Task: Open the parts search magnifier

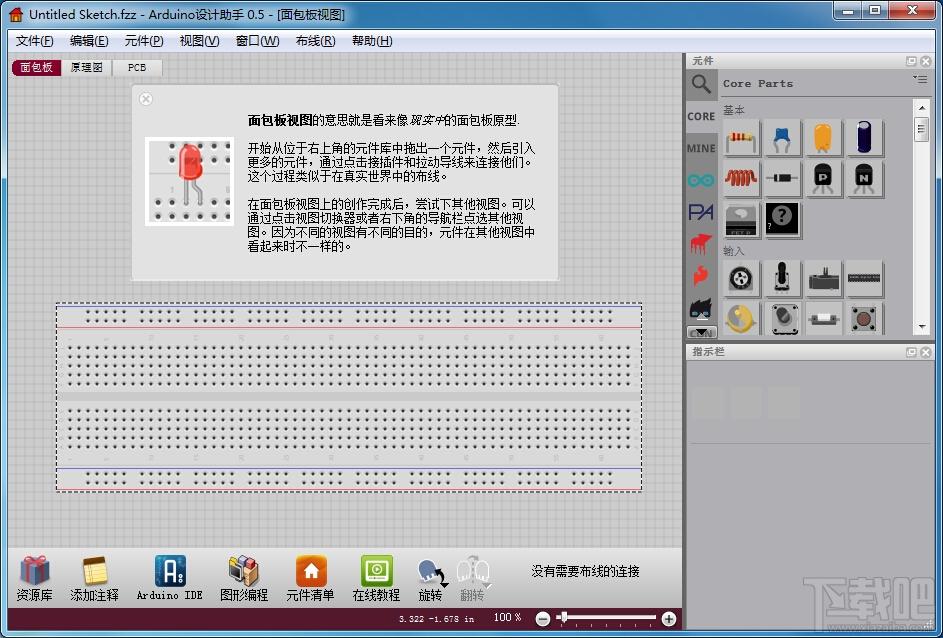Action: pyautogui.click(x=701, y=83)
